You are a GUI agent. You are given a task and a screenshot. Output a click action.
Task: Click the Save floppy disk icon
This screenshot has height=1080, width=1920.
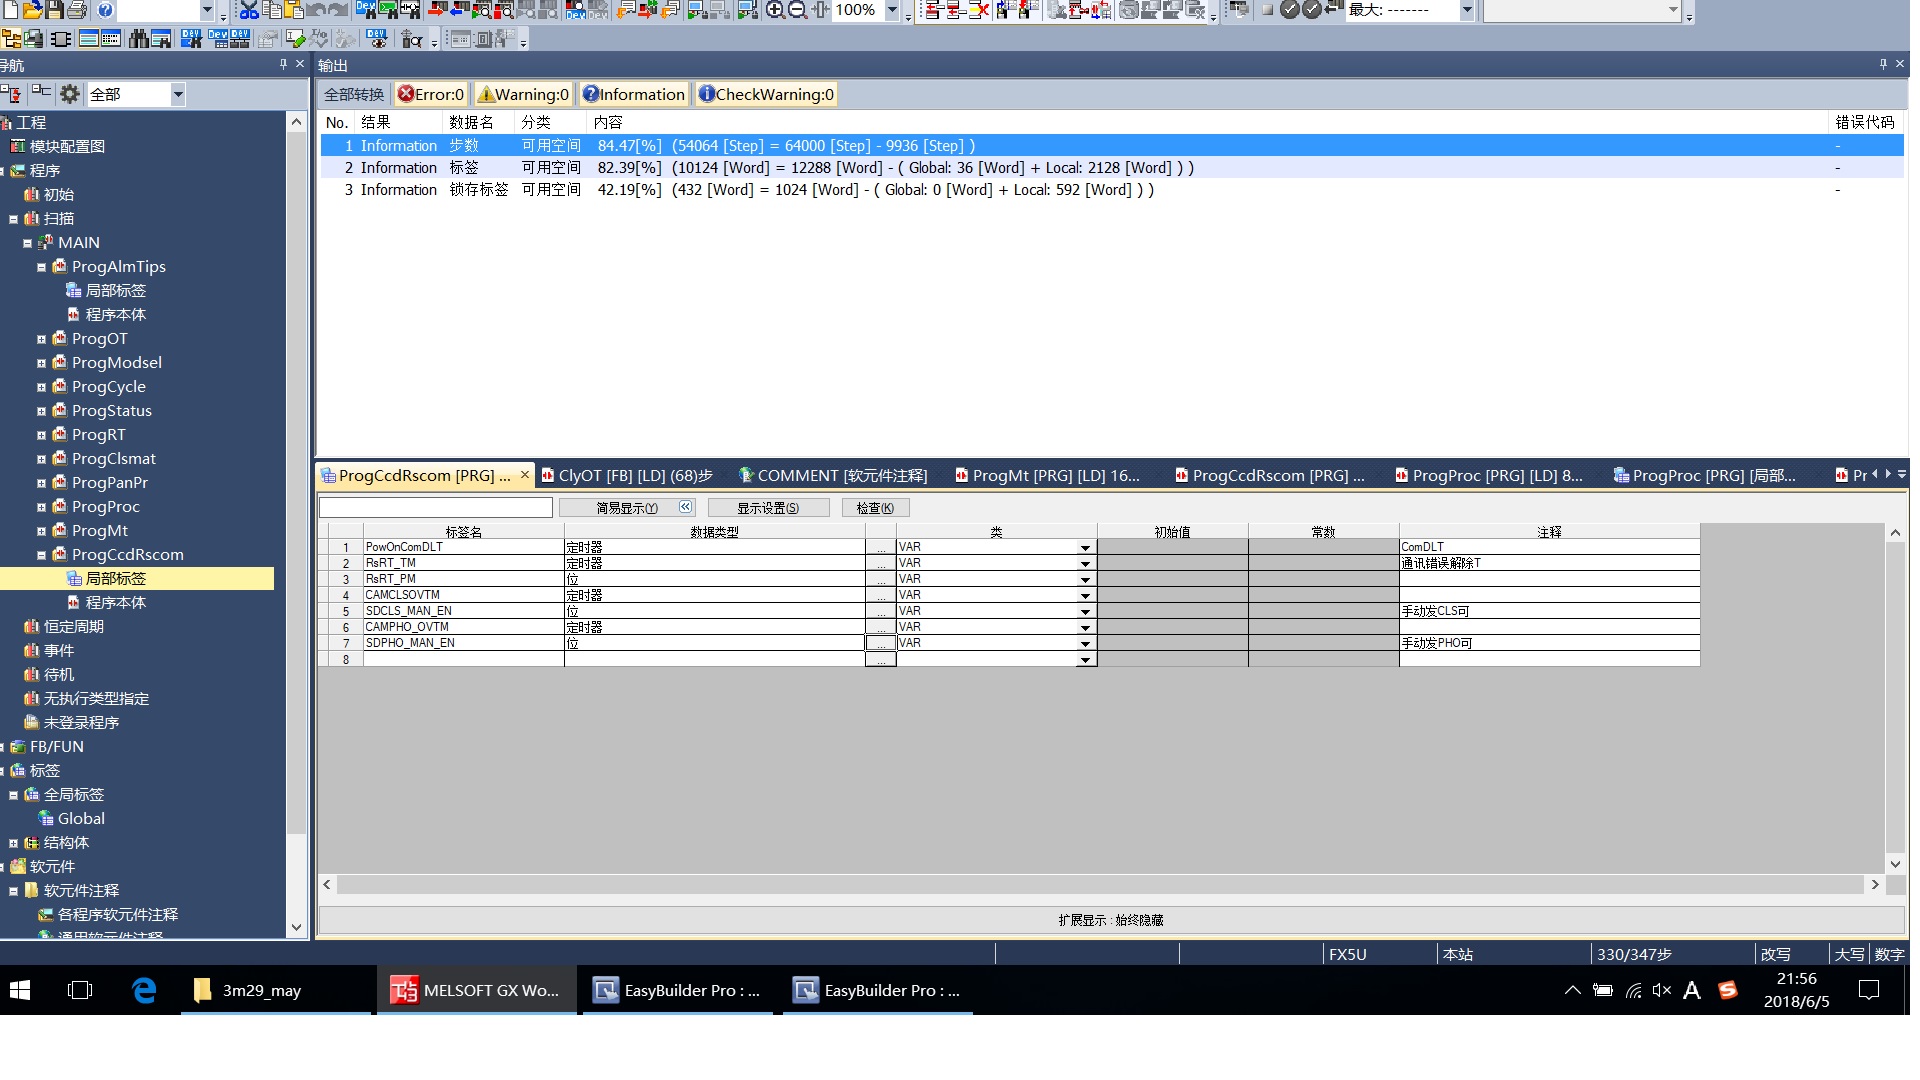click(x=55, y=10)
